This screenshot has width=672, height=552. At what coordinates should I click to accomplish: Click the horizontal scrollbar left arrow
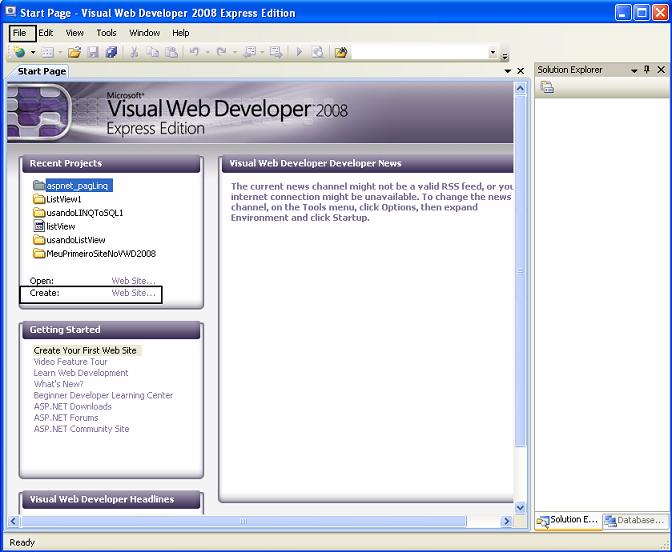pos(13,521)
